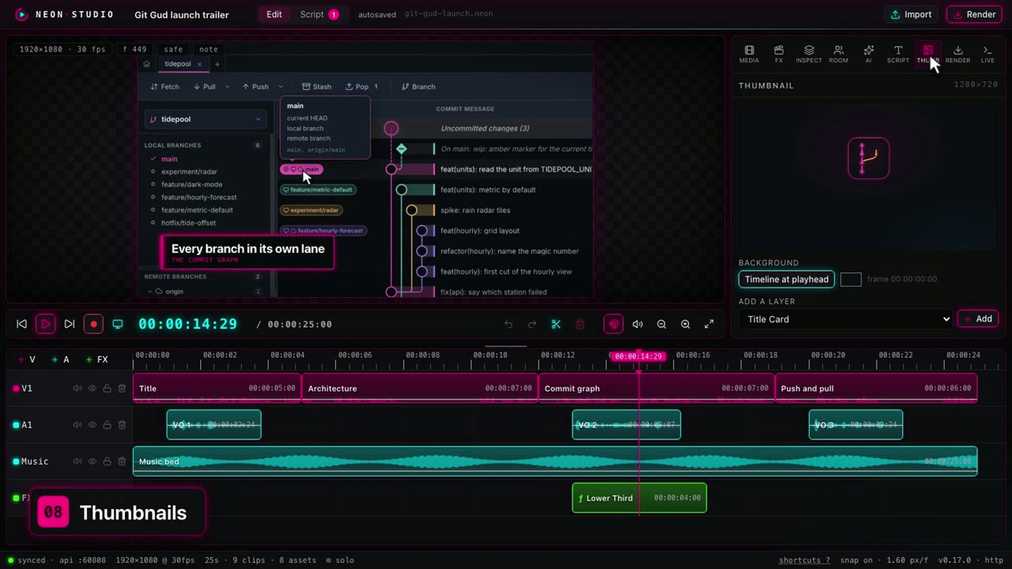Select Timeline at playhead background
This screenshot has width=1012, height=569.
click(x=786, y=279)
